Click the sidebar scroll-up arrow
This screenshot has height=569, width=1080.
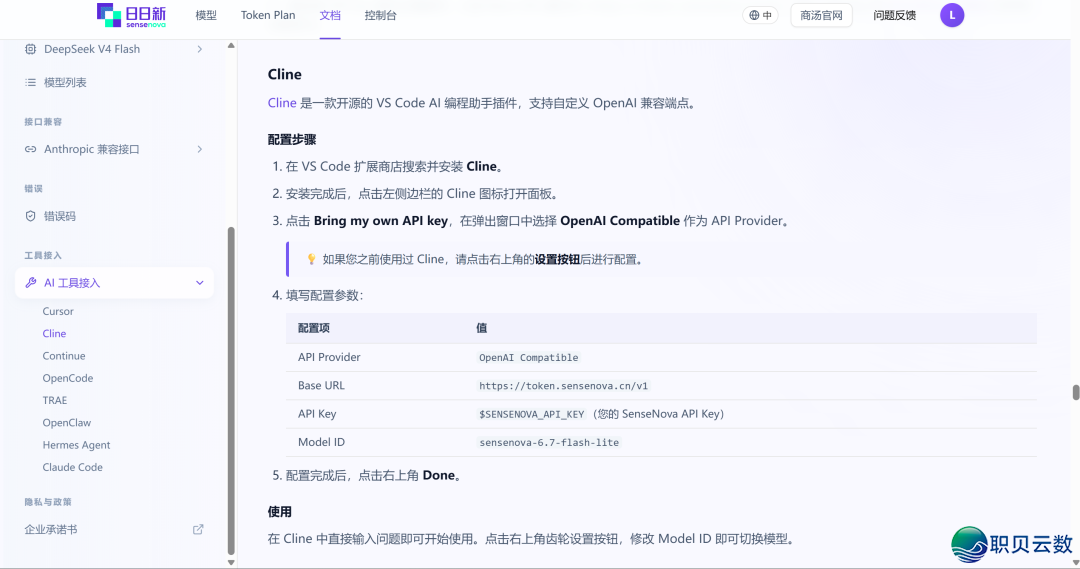click(x=231, y=45)
